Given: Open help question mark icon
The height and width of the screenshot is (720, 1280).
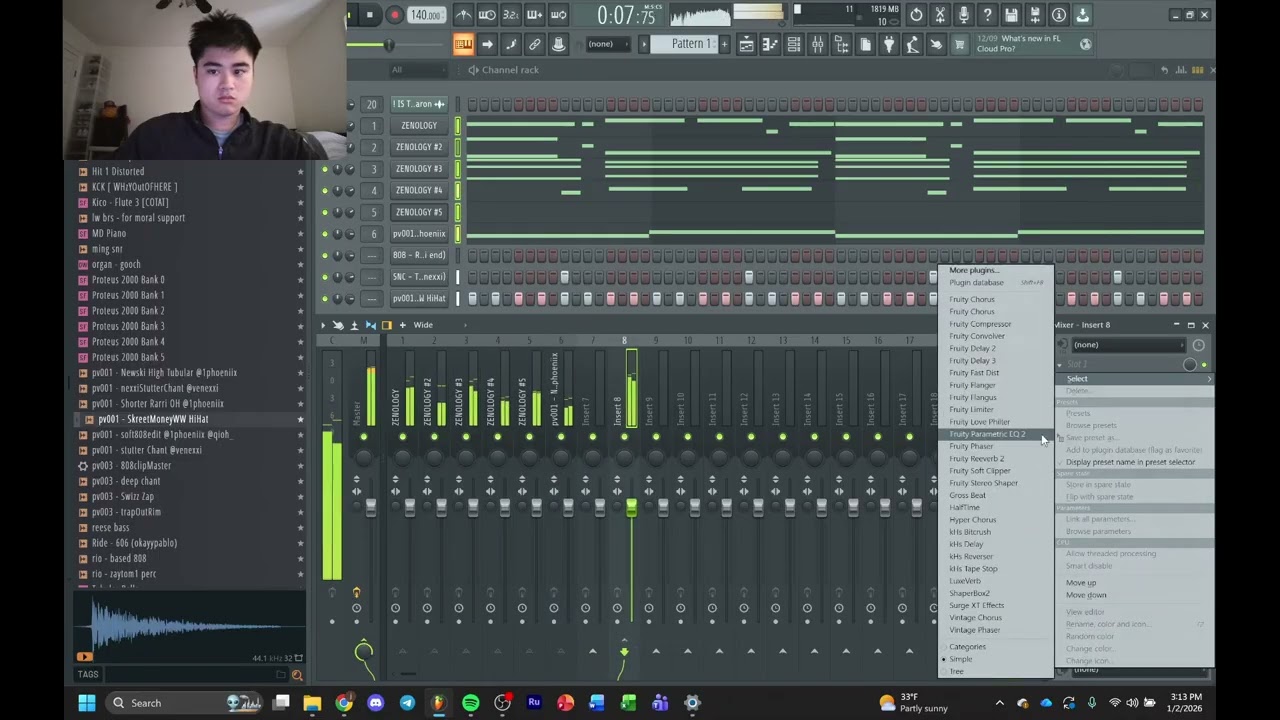Looking at the screenshot, I should tap(988, 15).
